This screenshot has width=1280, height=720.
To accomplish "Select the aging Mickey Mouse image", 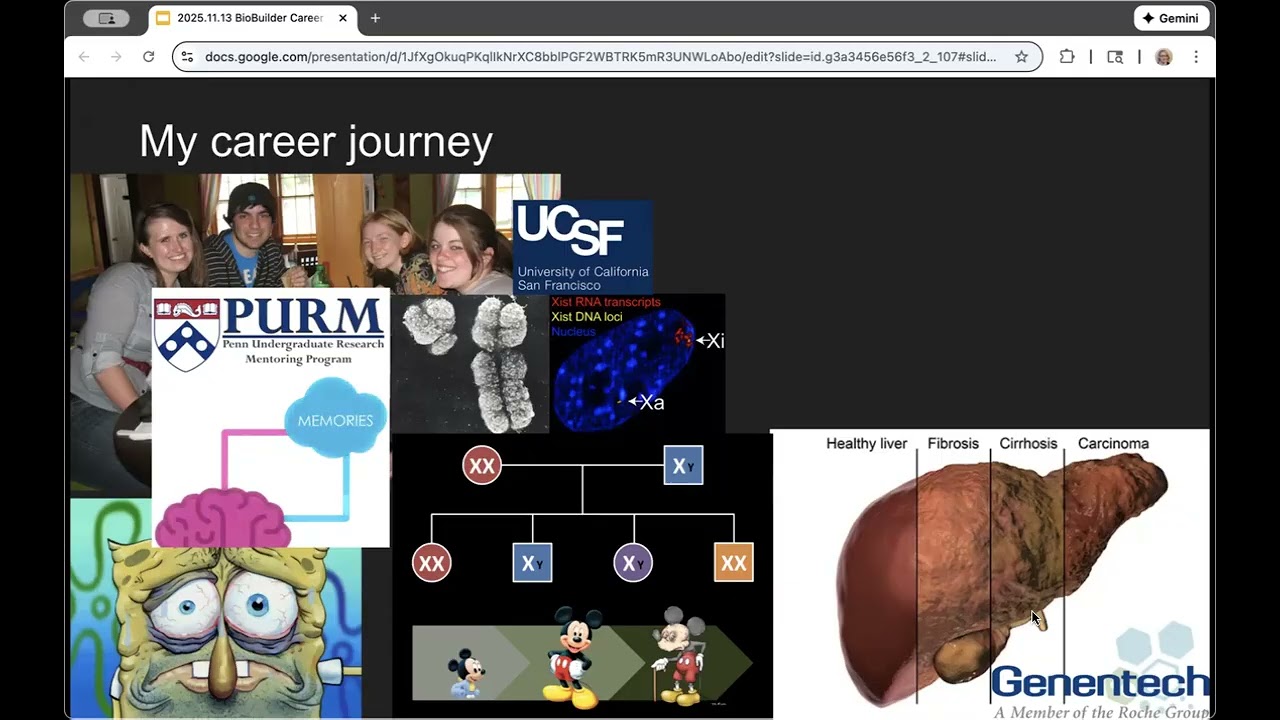I will coord(582,658).
